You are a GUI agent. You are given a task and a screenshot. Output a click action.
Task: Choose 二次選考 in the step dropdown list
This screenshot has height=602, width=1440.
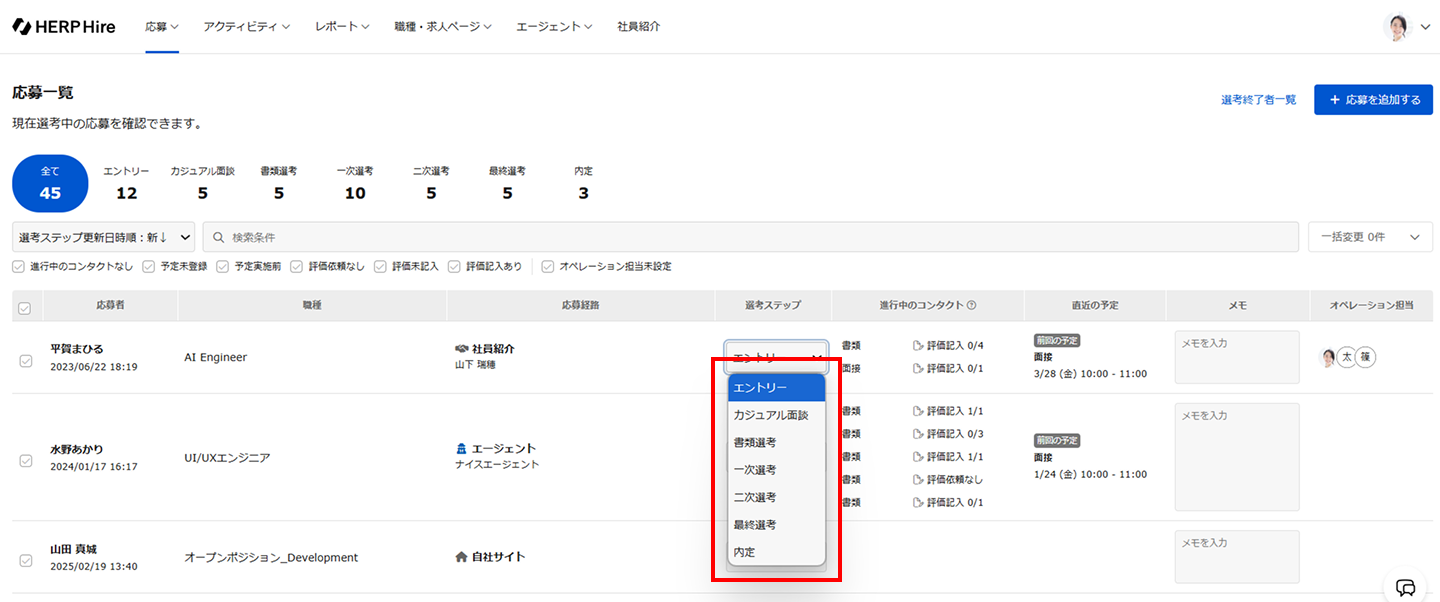tap(777, 497)
